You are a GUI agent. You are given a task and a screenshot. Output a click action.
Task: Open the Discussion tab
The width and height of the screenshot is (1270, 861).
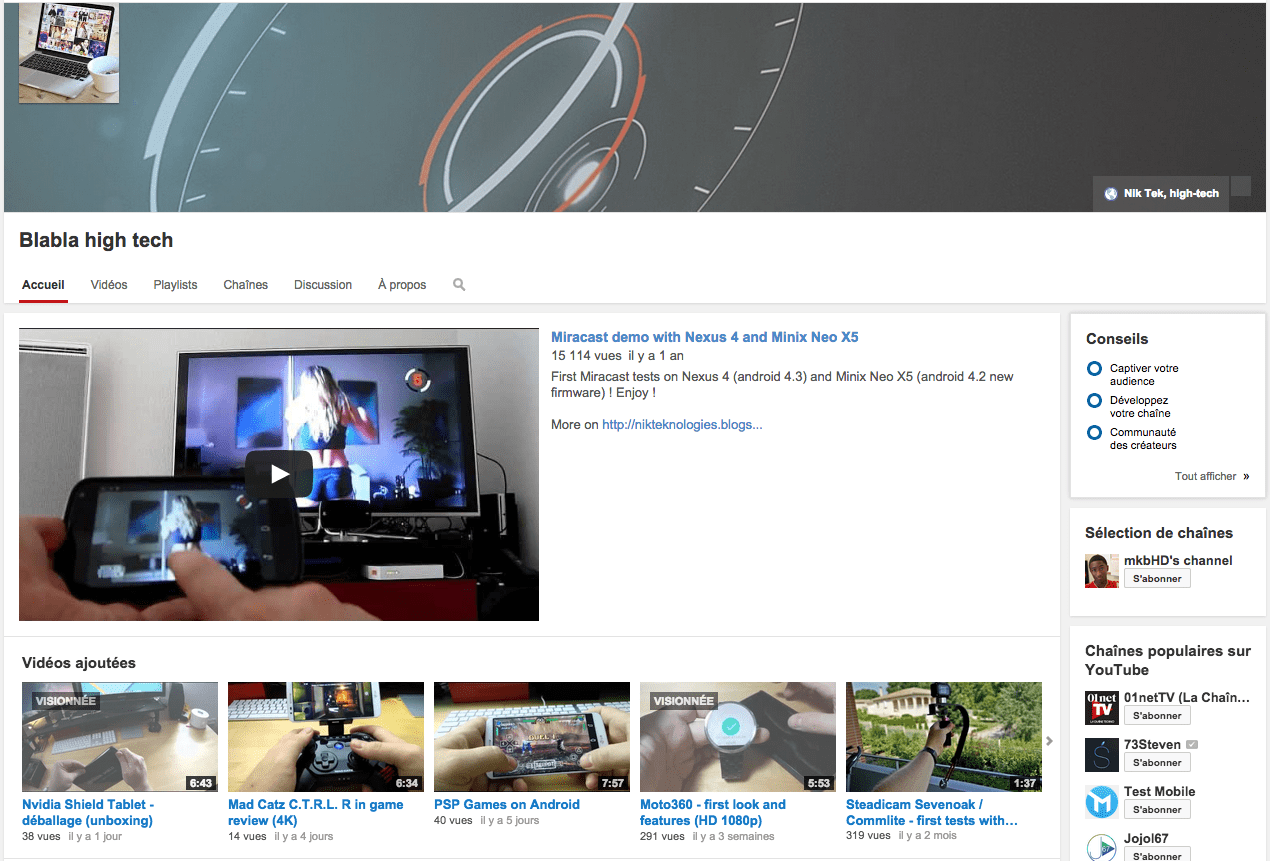(323, 285)
